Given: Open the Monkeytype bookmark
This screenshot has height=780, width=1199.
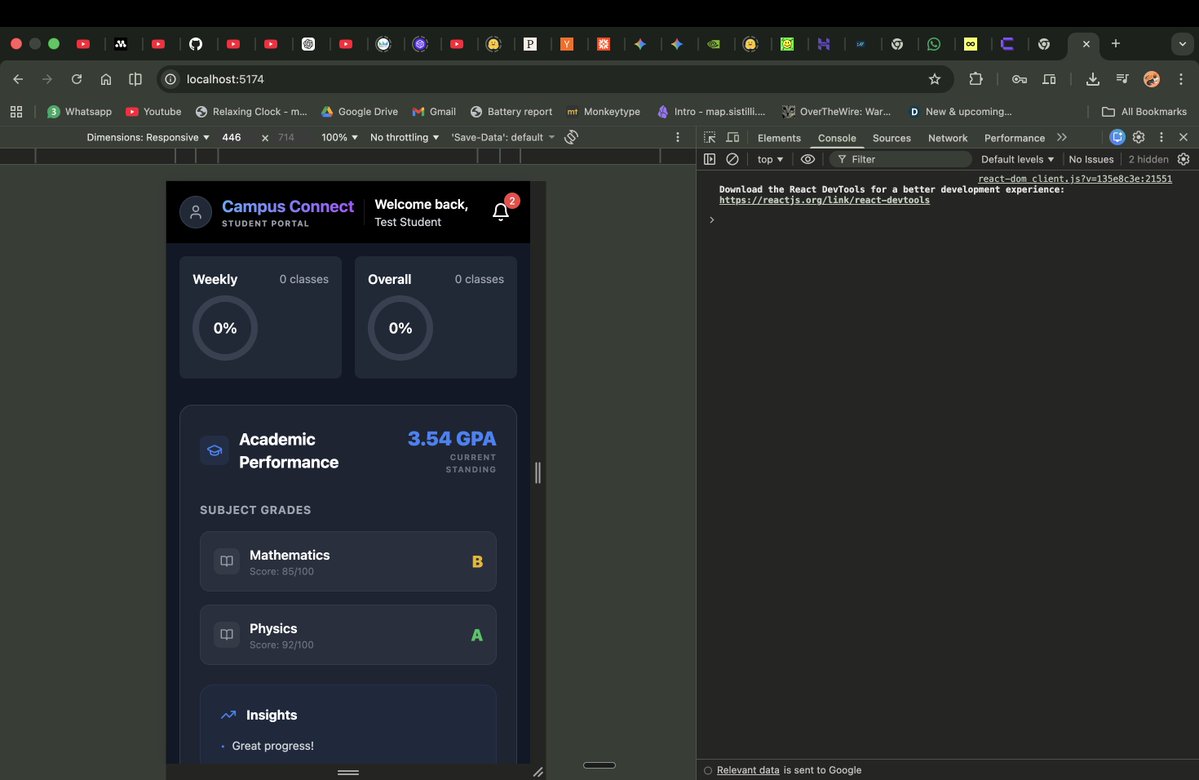Looking at the screenshot, I should 603,112.
